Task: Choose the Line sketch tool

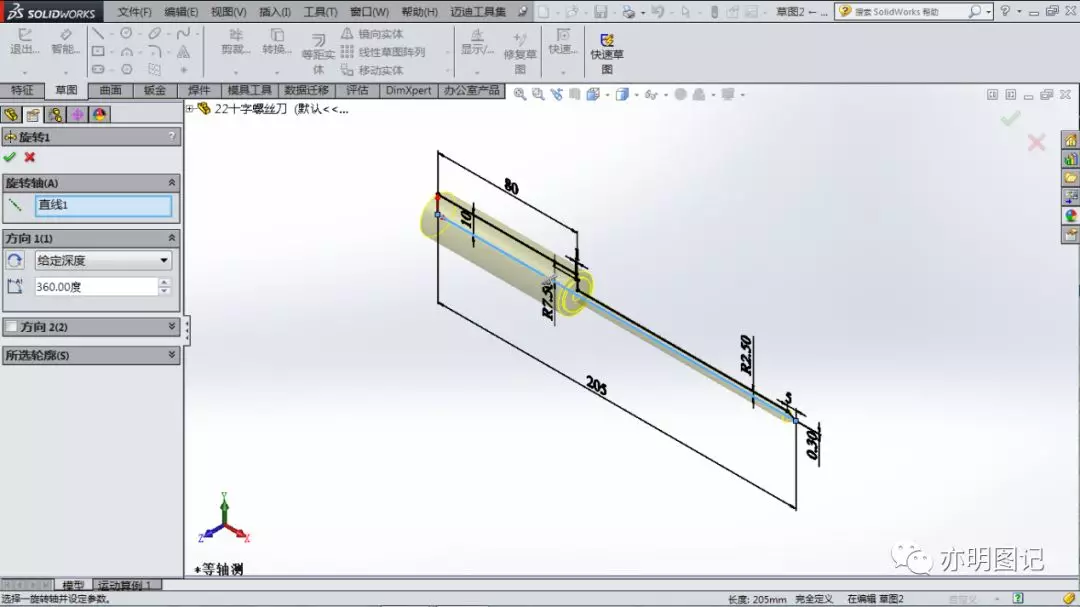Action: coord(98,33)
